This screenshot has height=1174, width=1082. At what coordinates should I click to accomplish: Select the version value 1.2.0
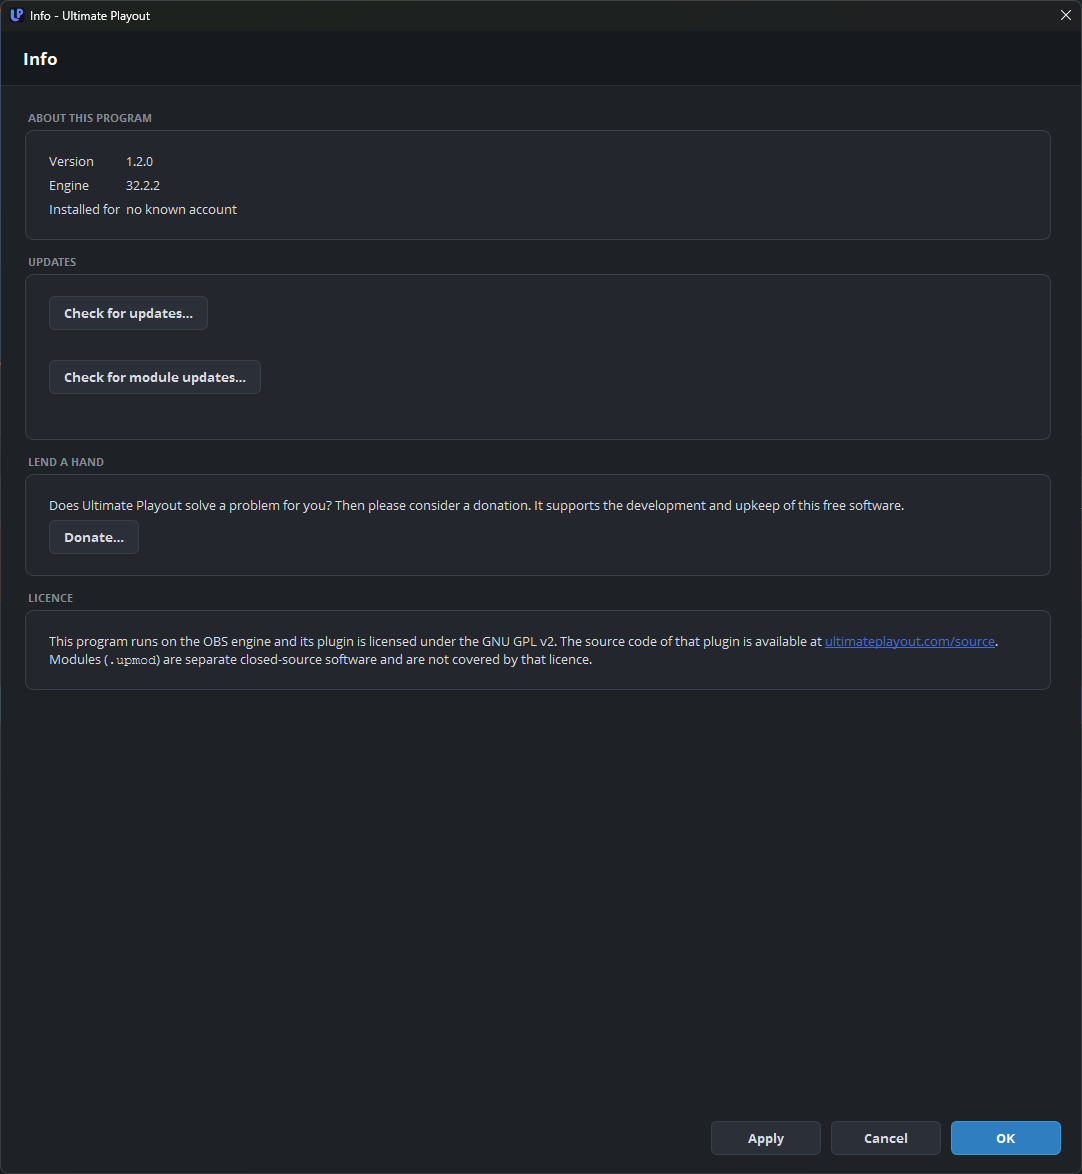tap(139, 162)
